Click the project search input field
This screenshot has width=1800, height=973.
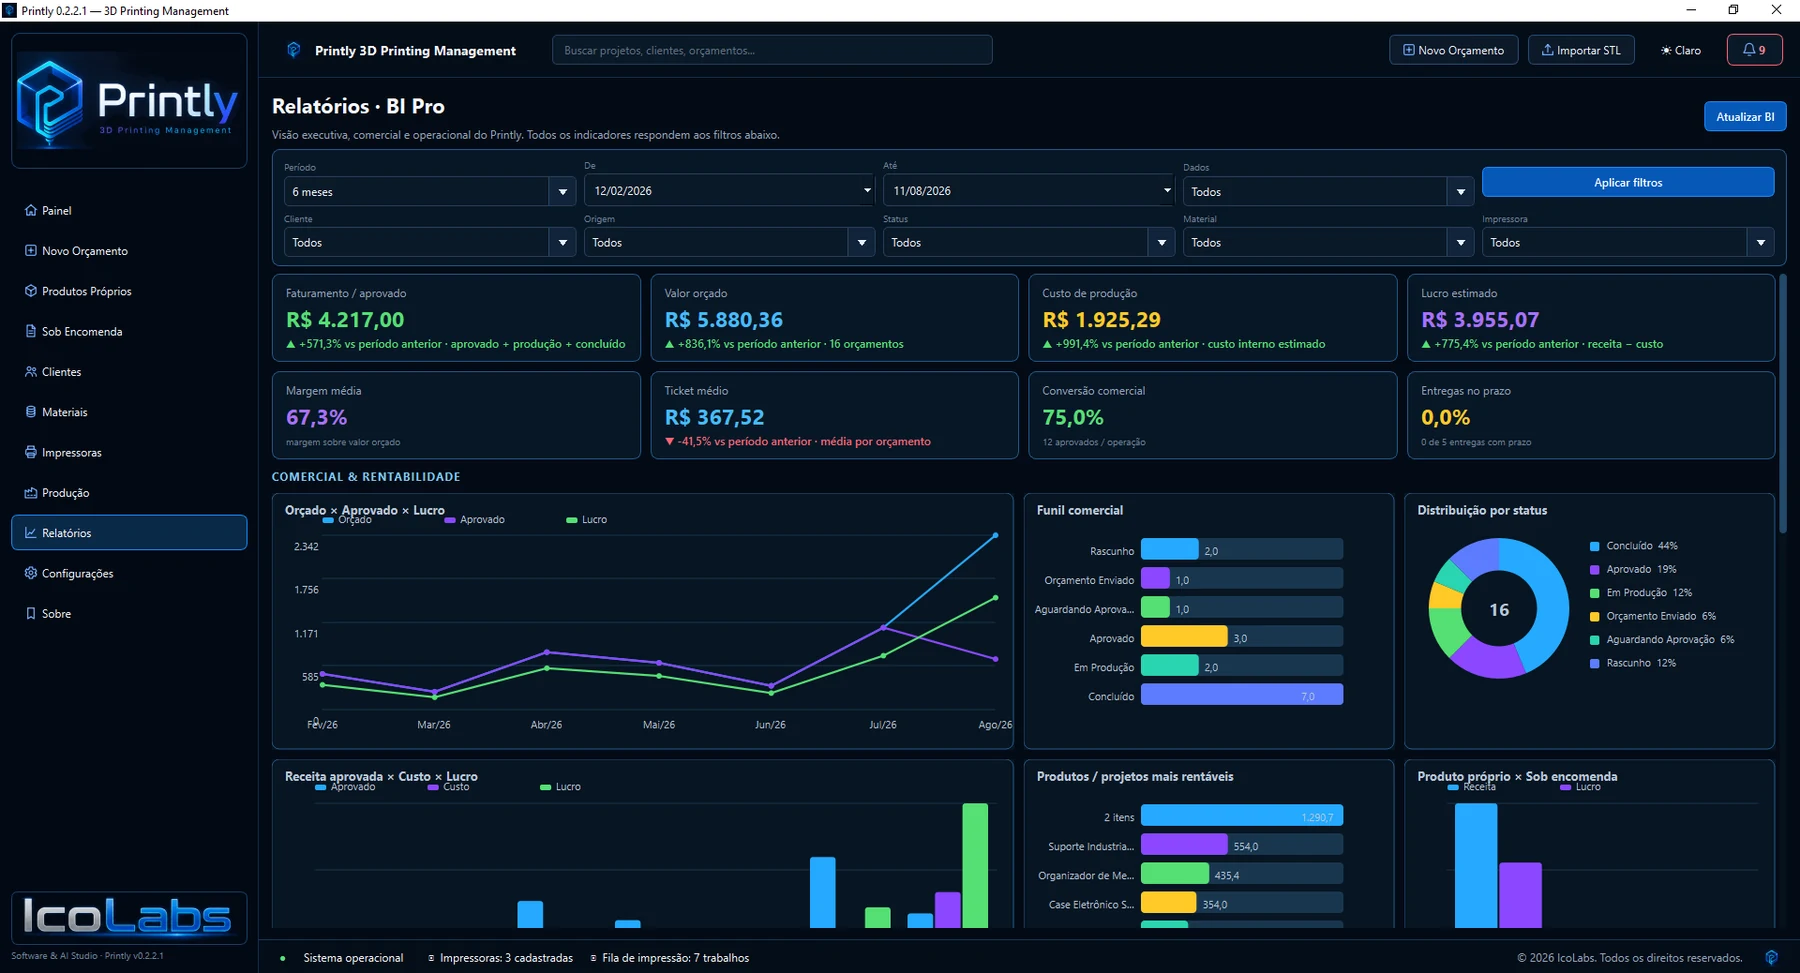tap(772, 50)
